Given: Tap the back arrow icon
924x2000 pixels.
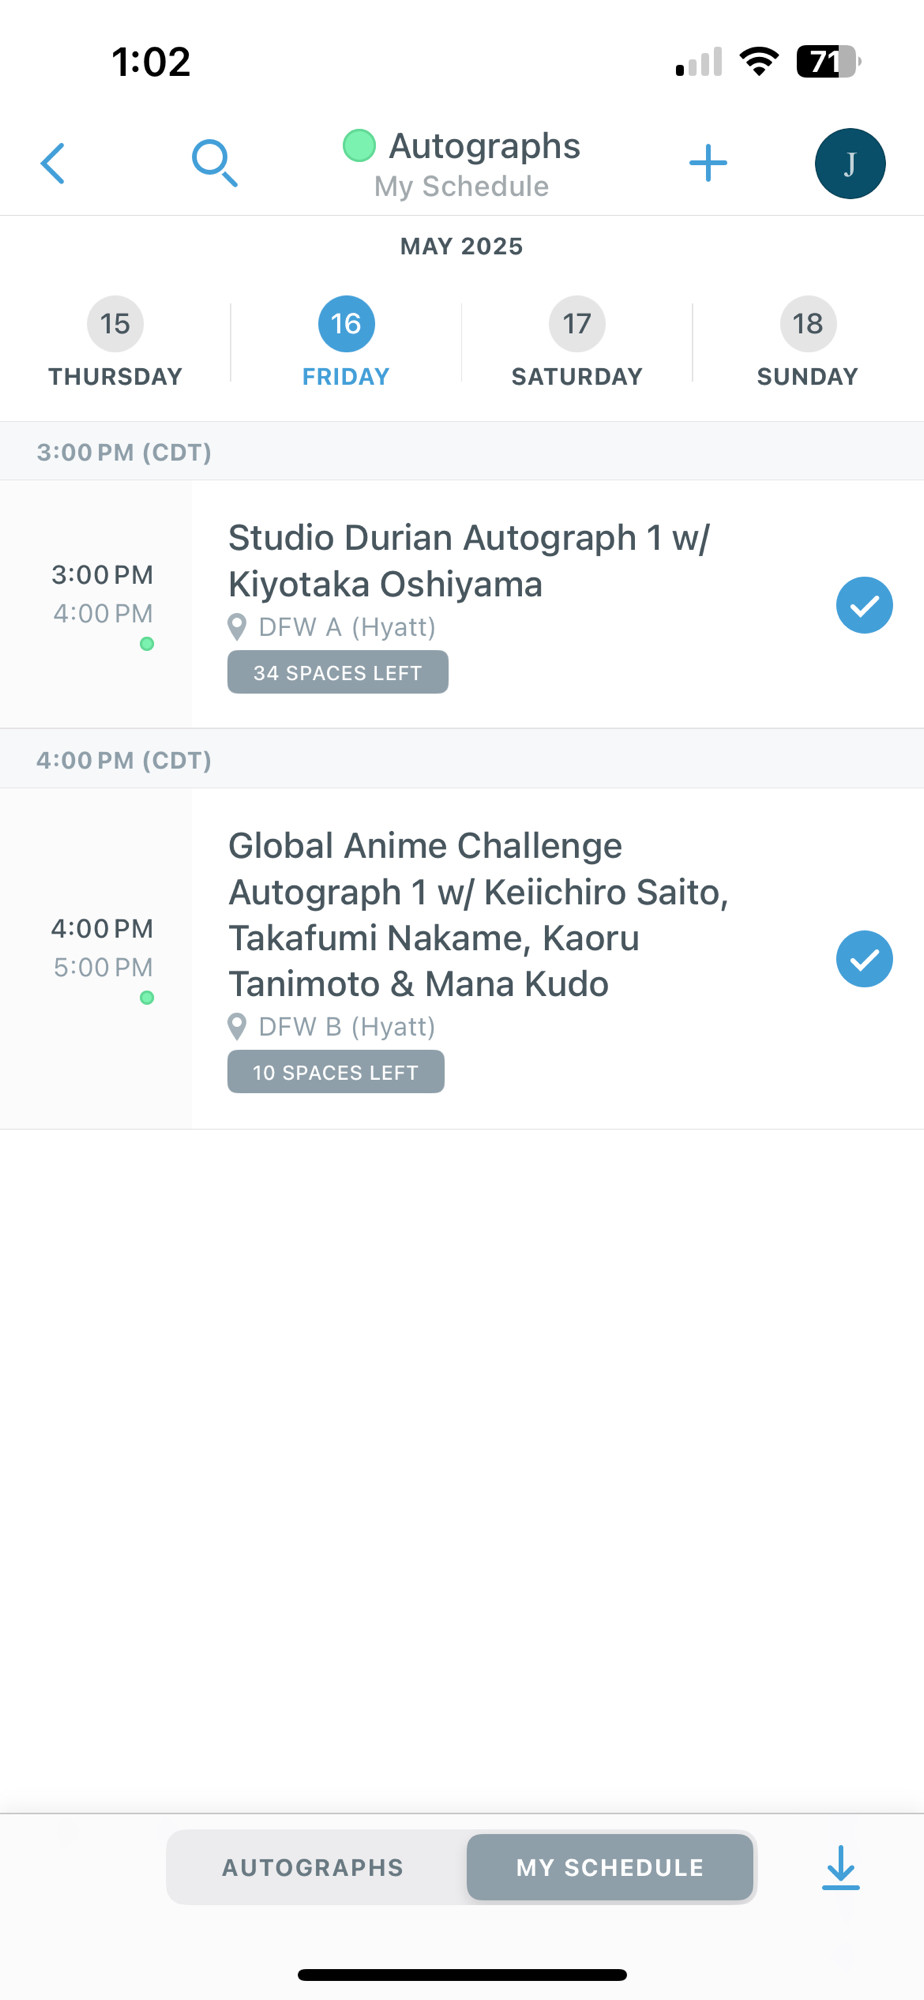Looking at the screenshot, I should pos(53,163).
